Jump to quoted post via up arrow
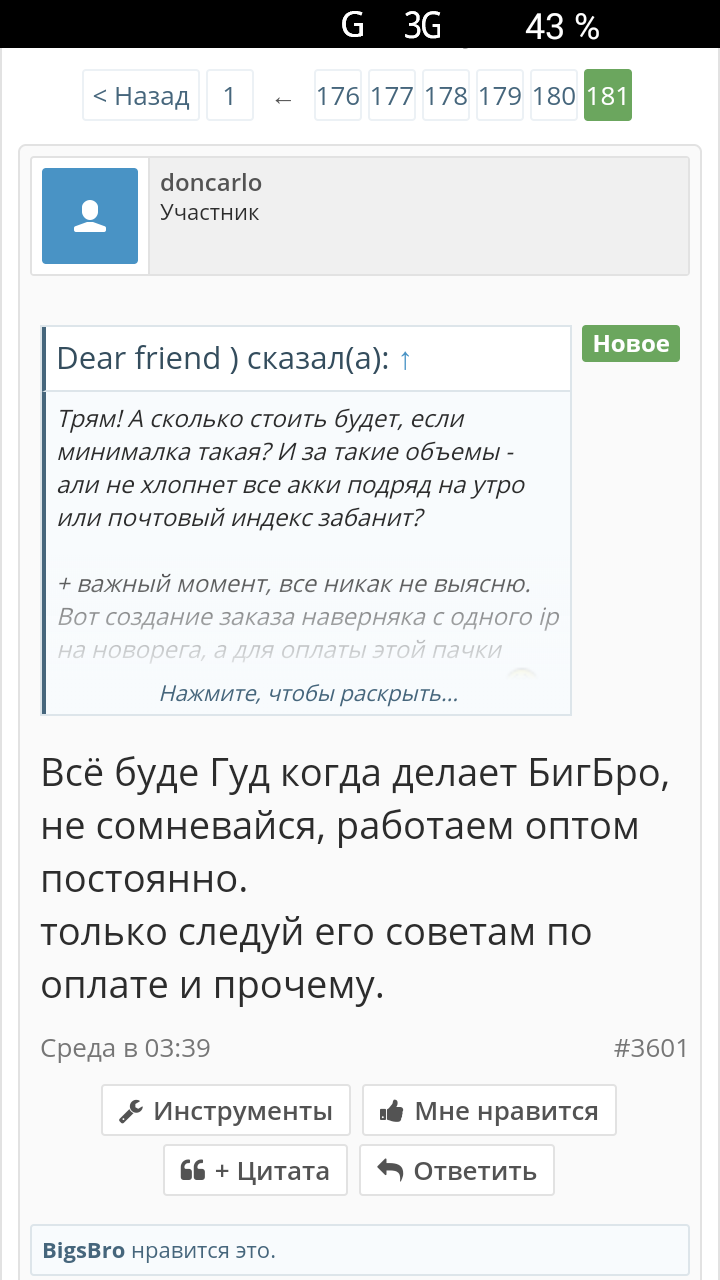Screen dimensions: 720x1280 pyautogui.click(x=404, y=360)
